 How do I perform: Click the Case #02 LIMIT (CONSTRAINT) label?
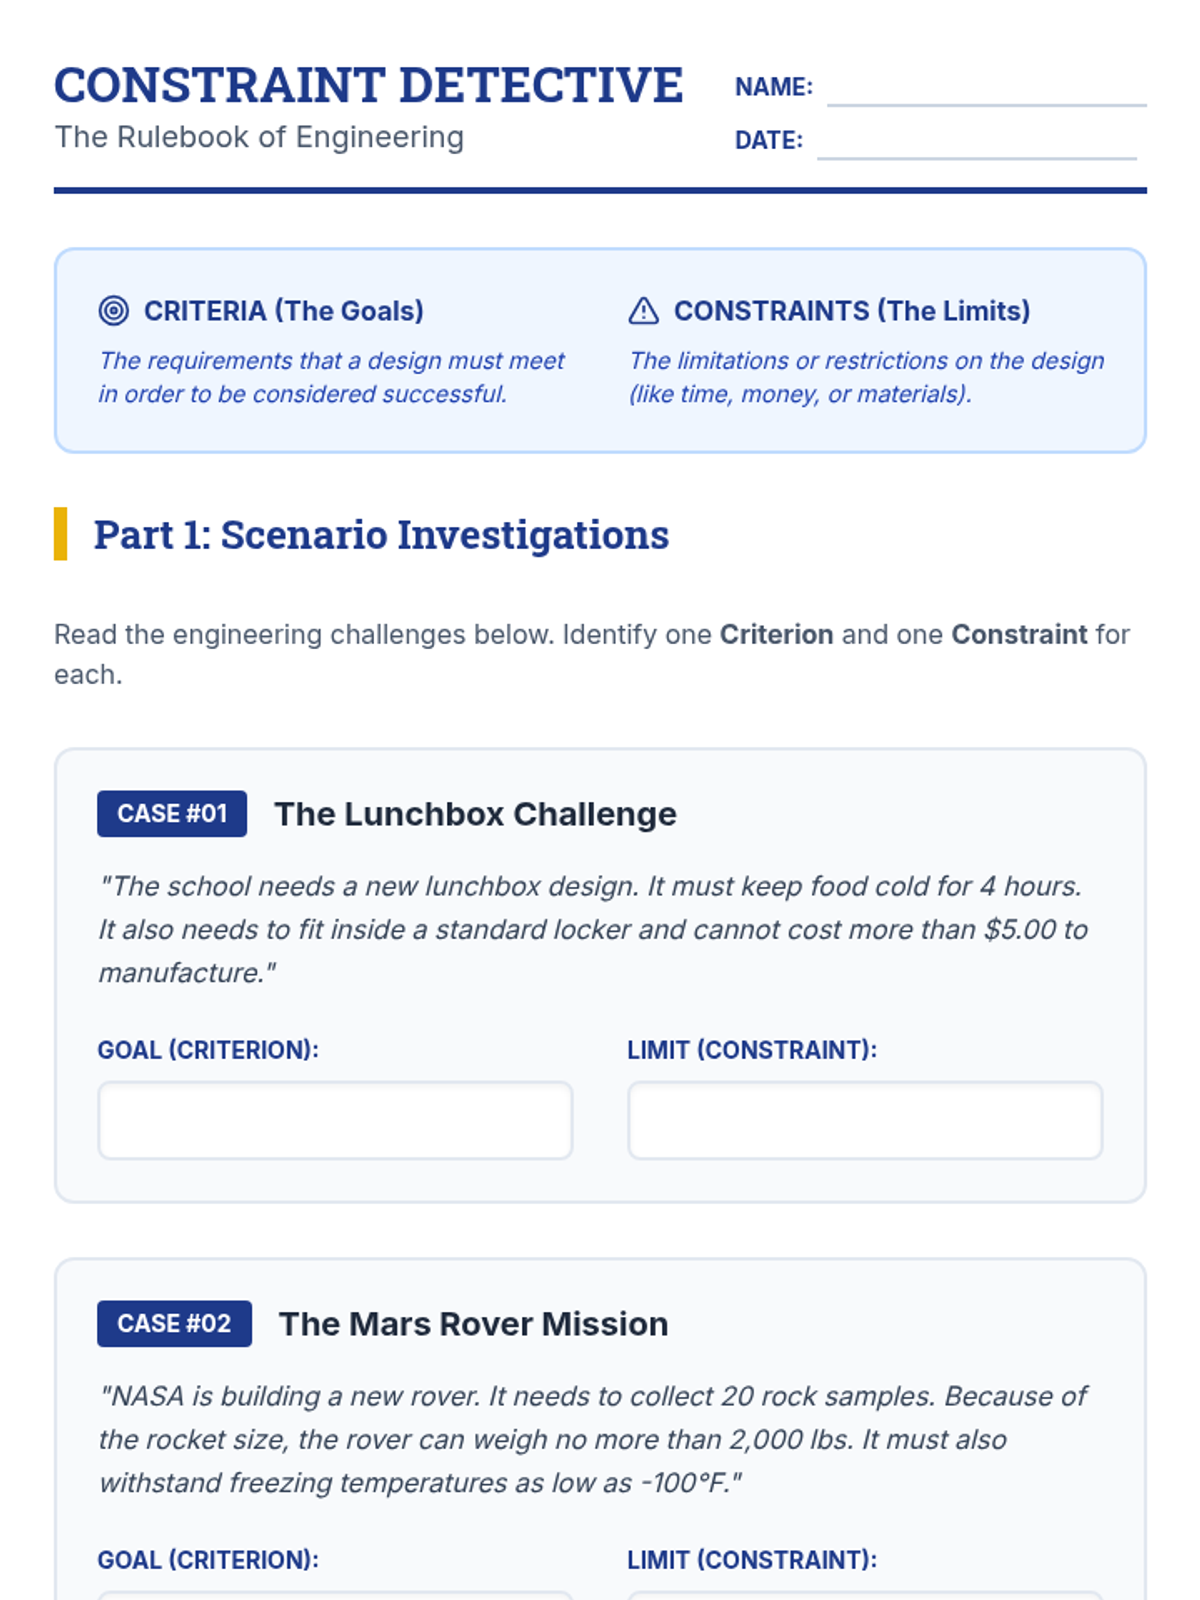752,1560
